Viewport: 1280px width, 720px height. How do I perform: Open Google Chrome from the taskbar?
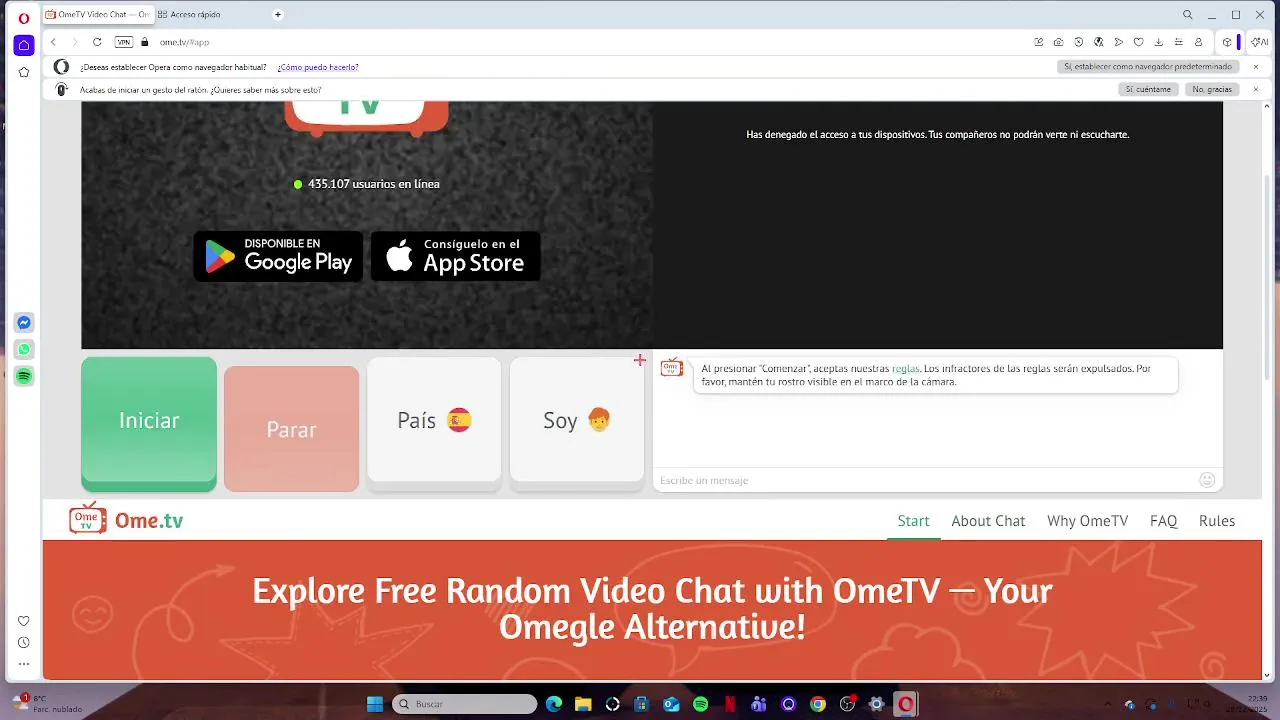coord(818,704)
